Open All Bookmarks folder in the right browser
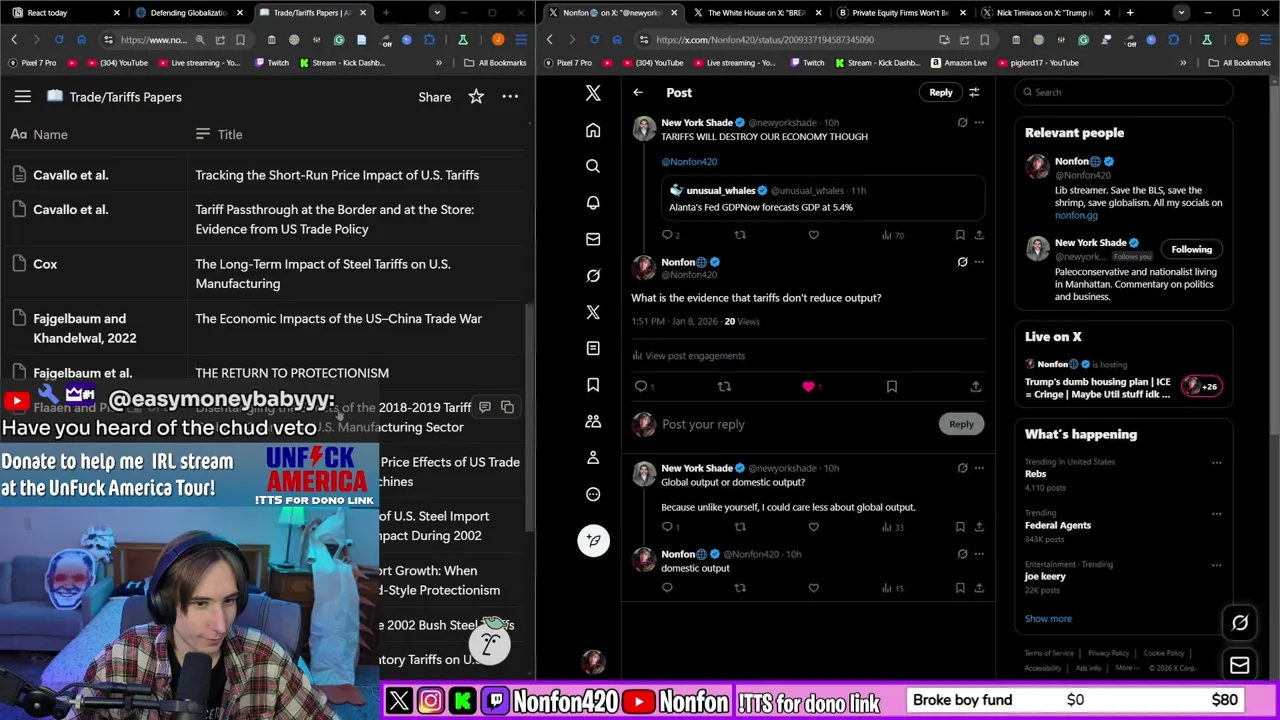Screen dimensions: 1280x720 1239,63
